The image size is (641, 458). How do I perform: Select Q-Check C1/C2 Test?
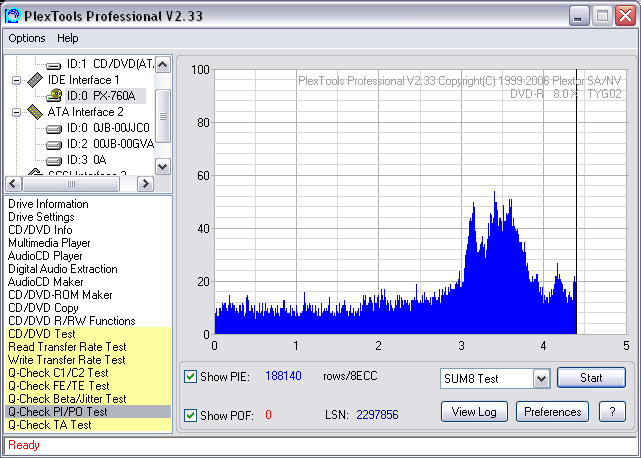point(88,373)
